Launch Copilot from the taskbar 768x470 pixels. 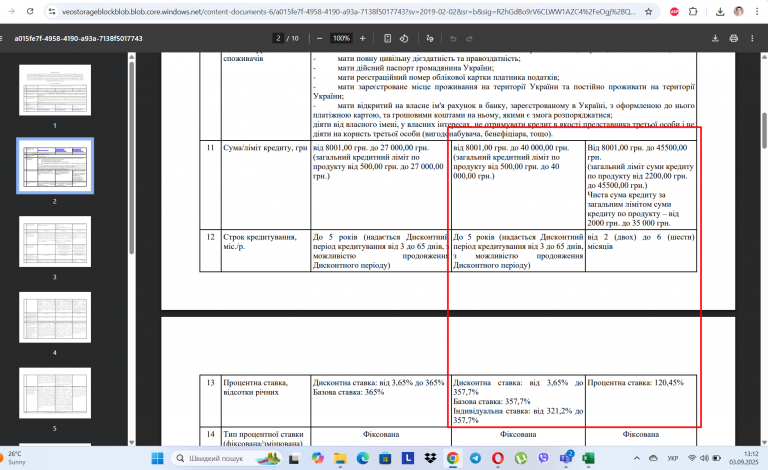317,458
